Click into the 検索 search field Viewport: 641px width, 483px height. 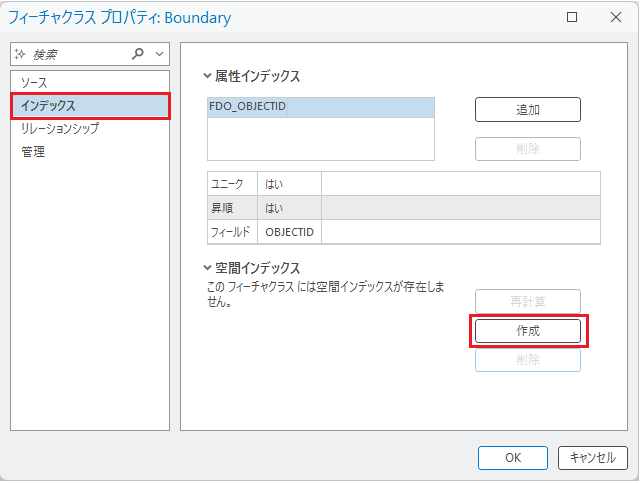pyautogui.click(x=75, y=54)
